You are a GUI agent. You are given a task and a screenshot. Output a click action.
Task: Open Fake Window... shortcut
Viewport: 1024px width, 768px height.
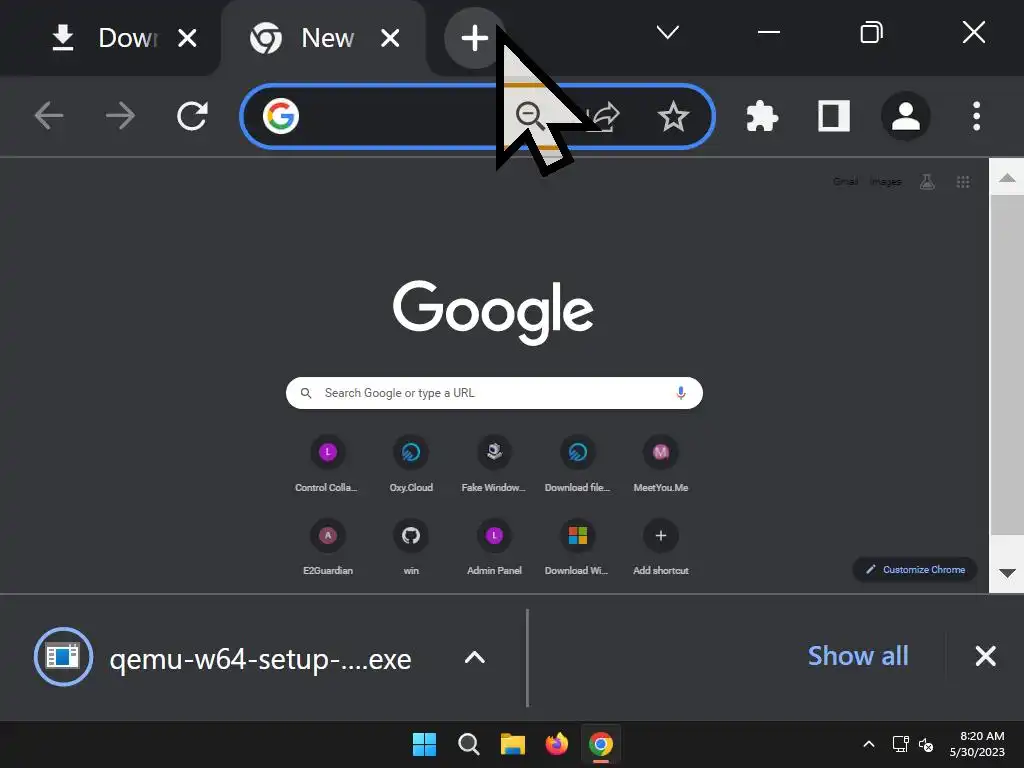pos(494,464)
